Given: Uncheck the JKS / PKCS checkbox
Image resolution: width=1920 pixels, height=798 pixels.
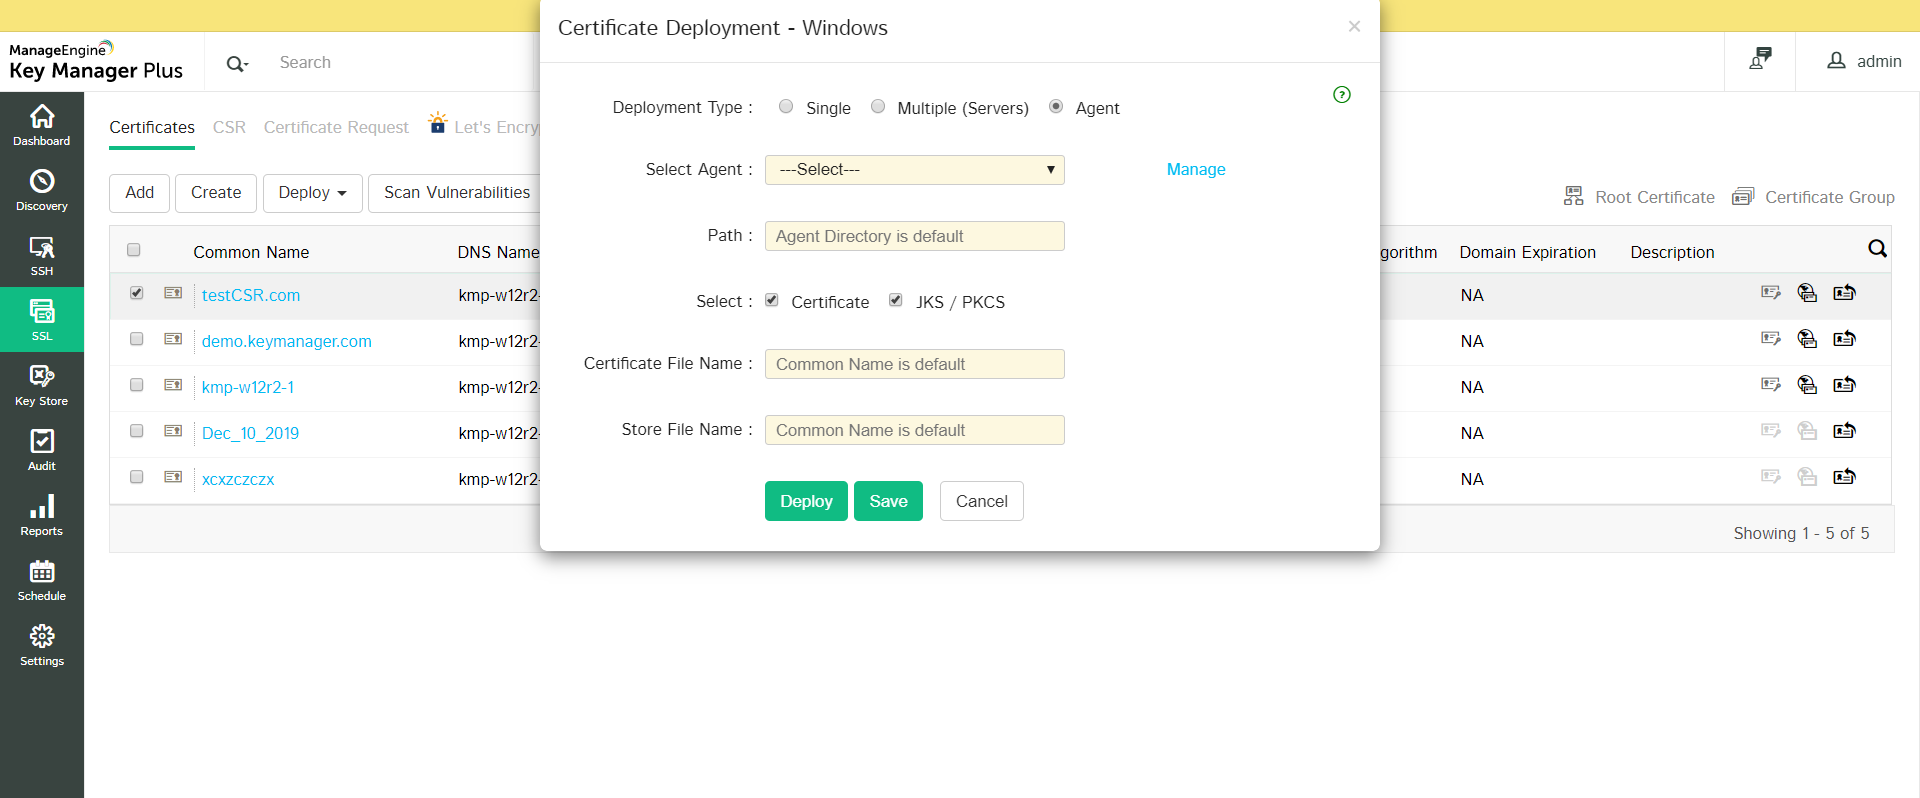Looking at the screenshot, I should (x=896, y=300).
